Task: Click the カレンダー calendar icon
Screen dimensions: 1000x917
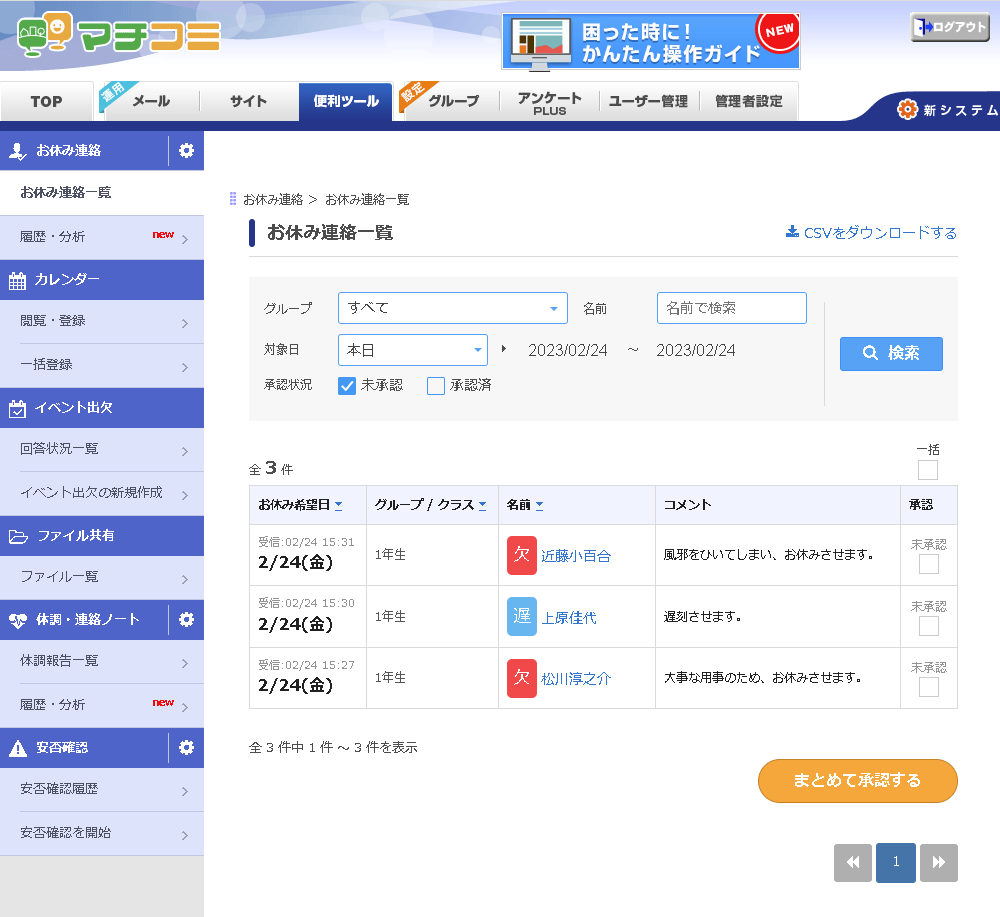Action: tap(18, 281)
